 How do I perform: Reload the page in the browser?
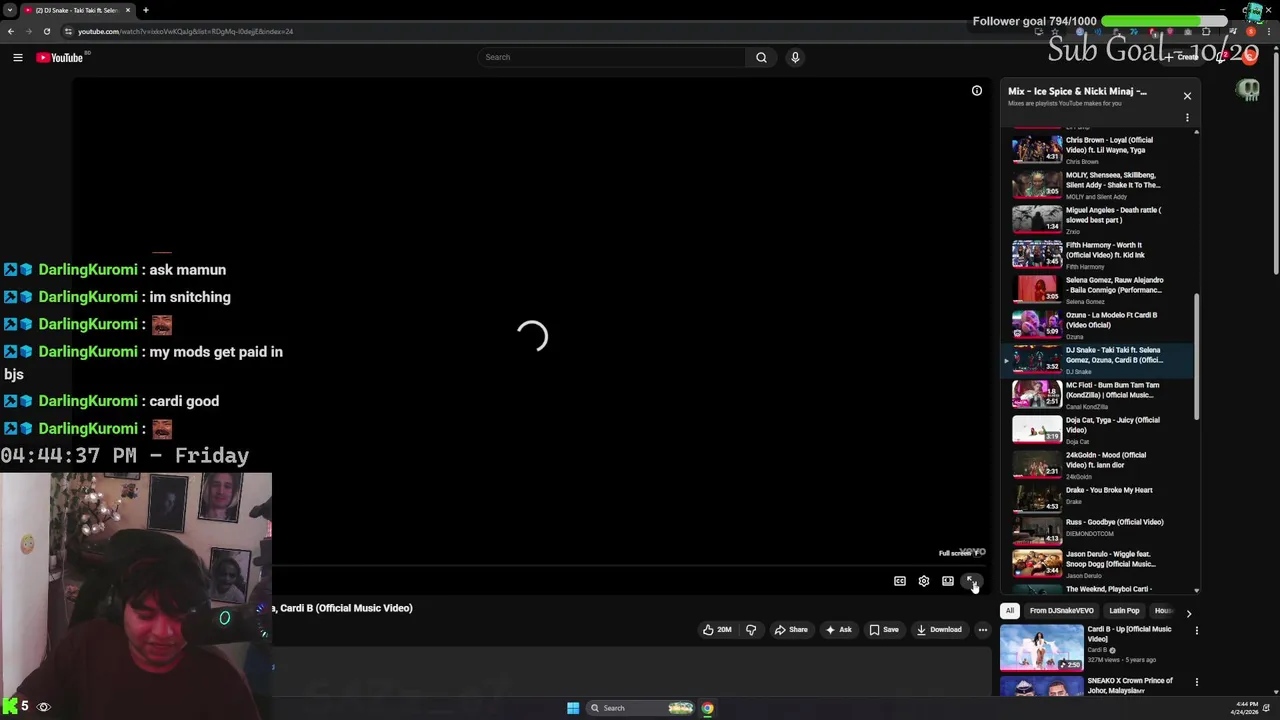click(x=46, y=31)
